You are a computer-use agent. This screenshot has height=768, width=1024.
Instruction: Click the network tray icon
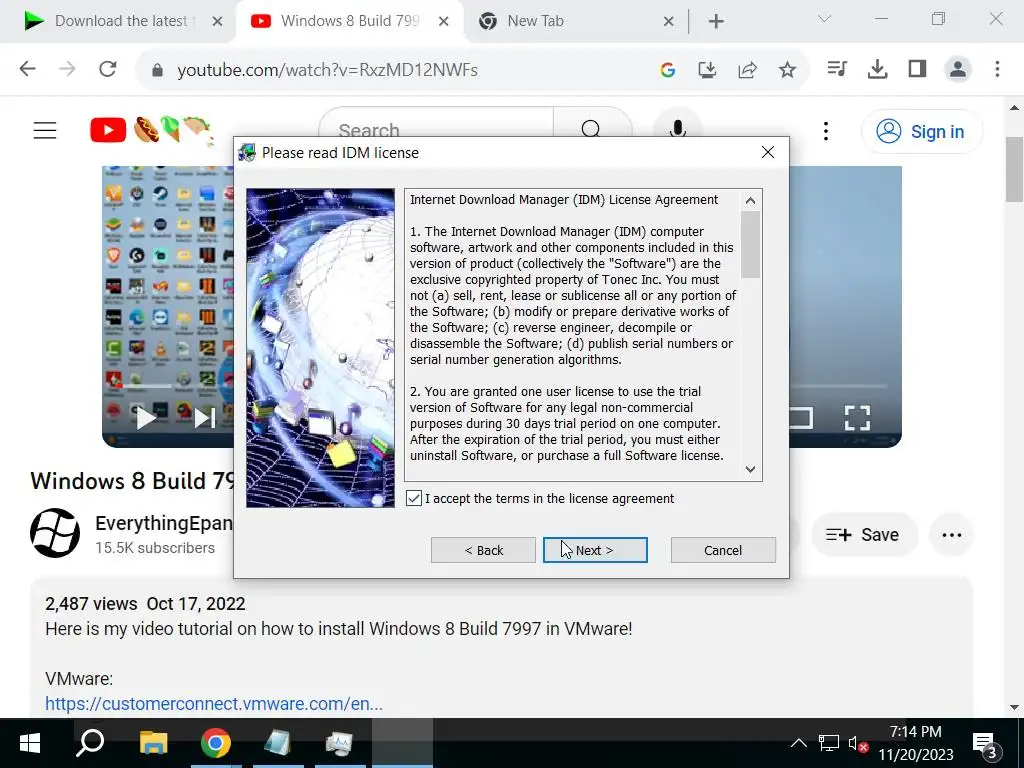tap(828, 743)
